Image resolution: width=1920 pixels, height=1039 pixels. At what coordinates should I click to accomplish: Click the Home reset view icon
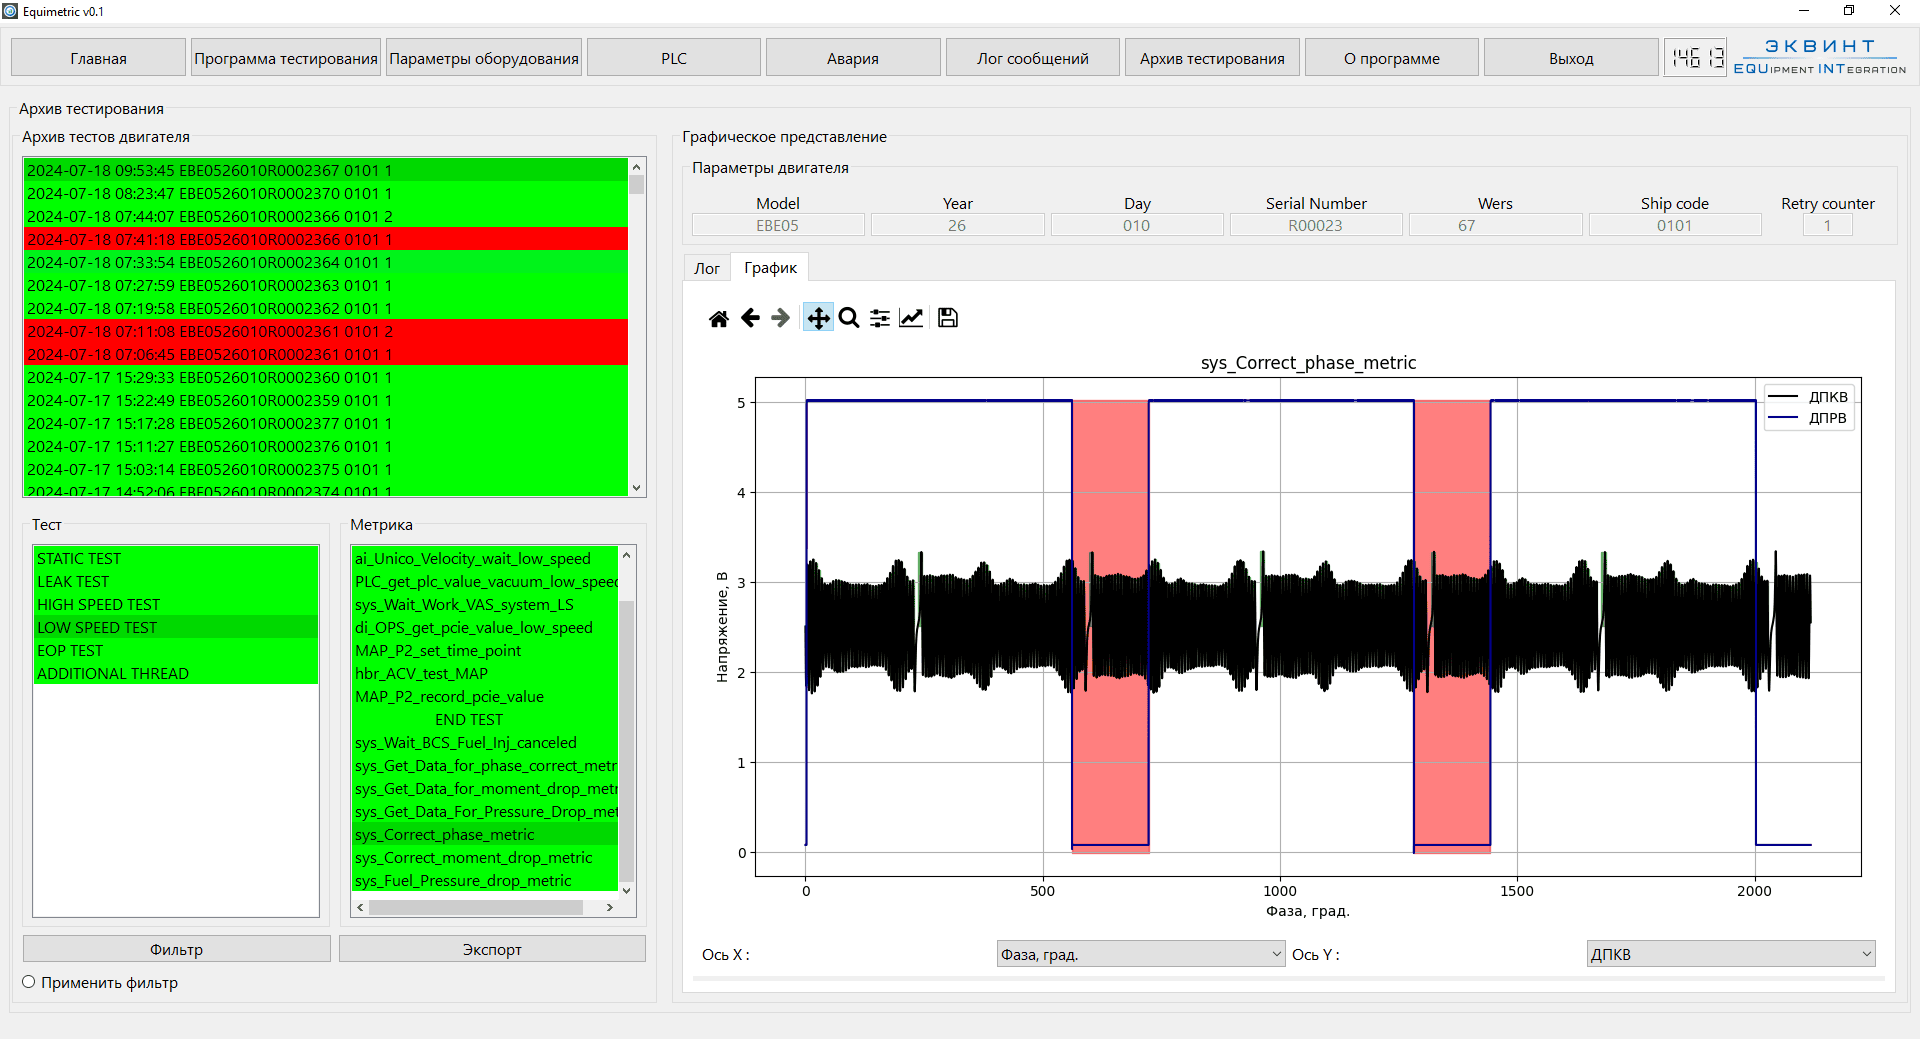pos(718,318)
